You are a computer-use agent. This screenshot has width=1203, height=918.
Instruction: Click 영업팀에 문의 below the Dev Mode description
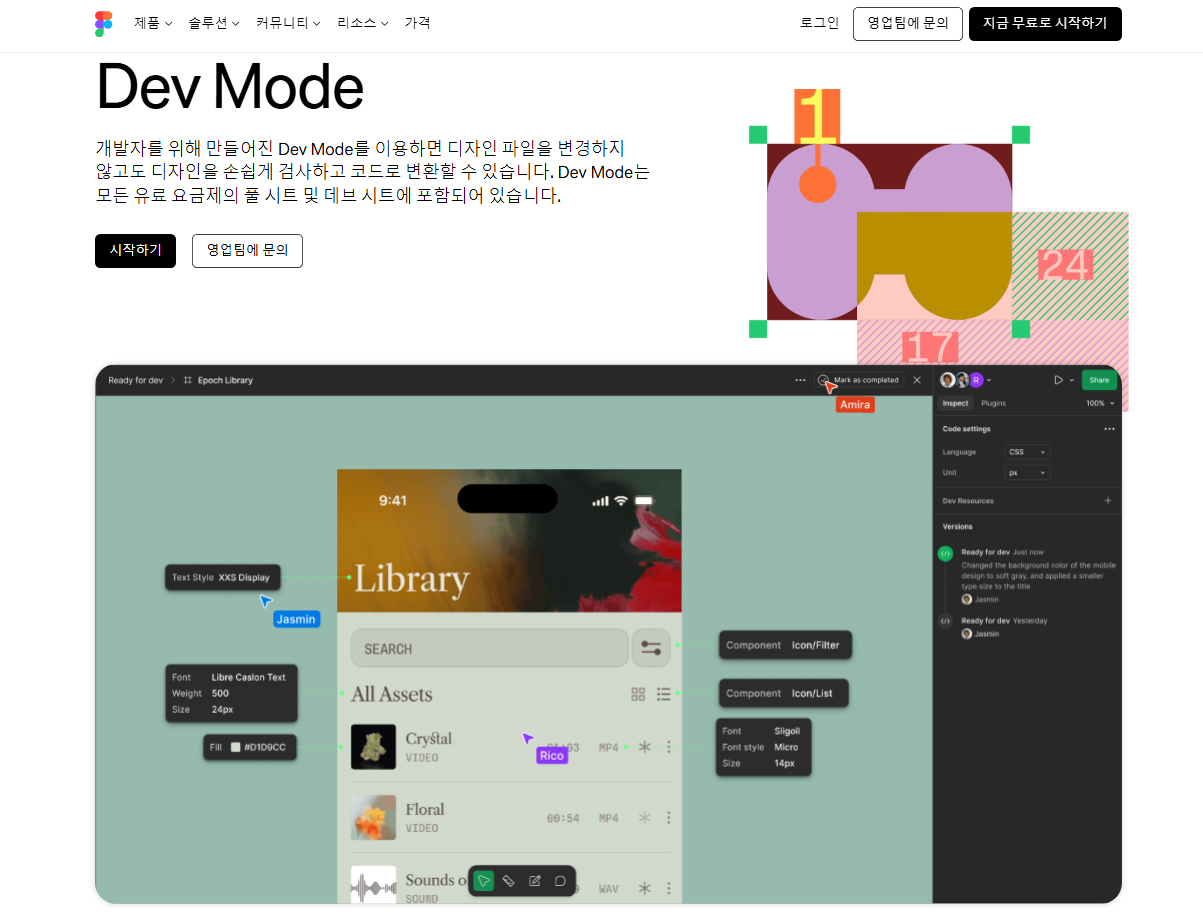click(x=247, y=251)
